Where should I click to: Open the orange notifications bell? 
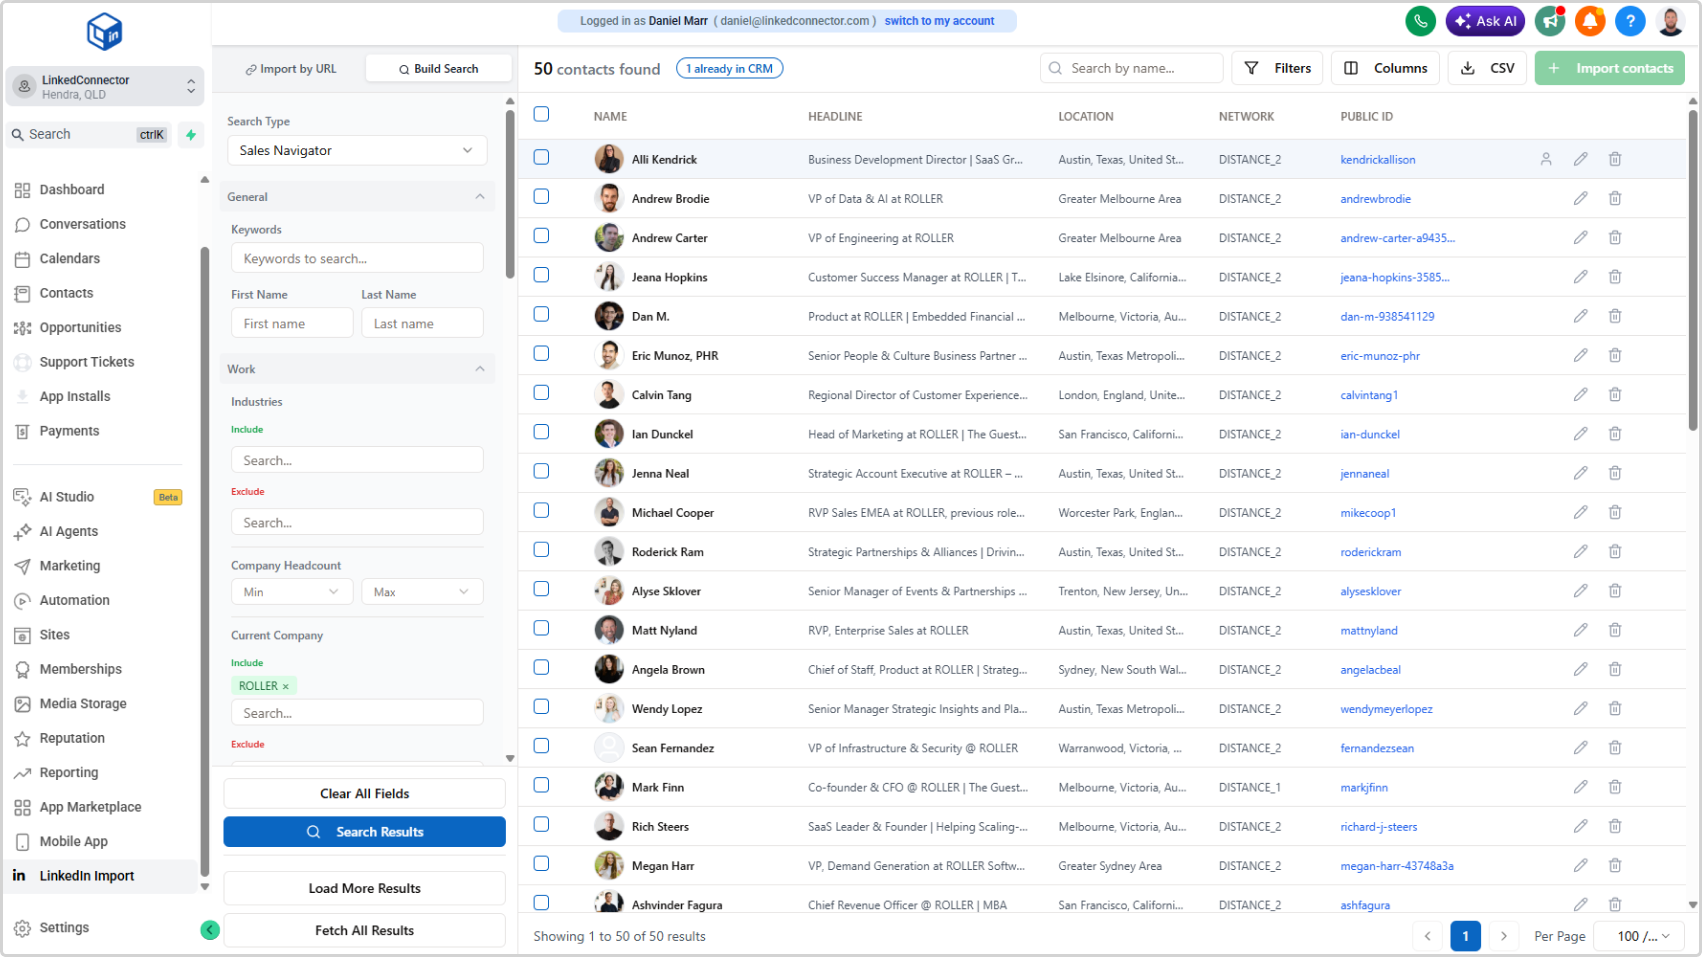pos(1590,21)
